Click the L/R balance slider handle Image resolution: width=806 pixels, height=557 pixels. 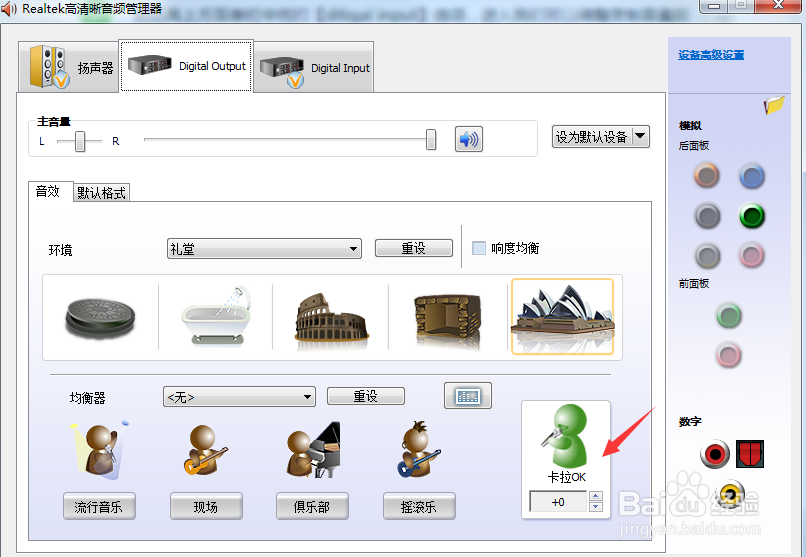80,141
